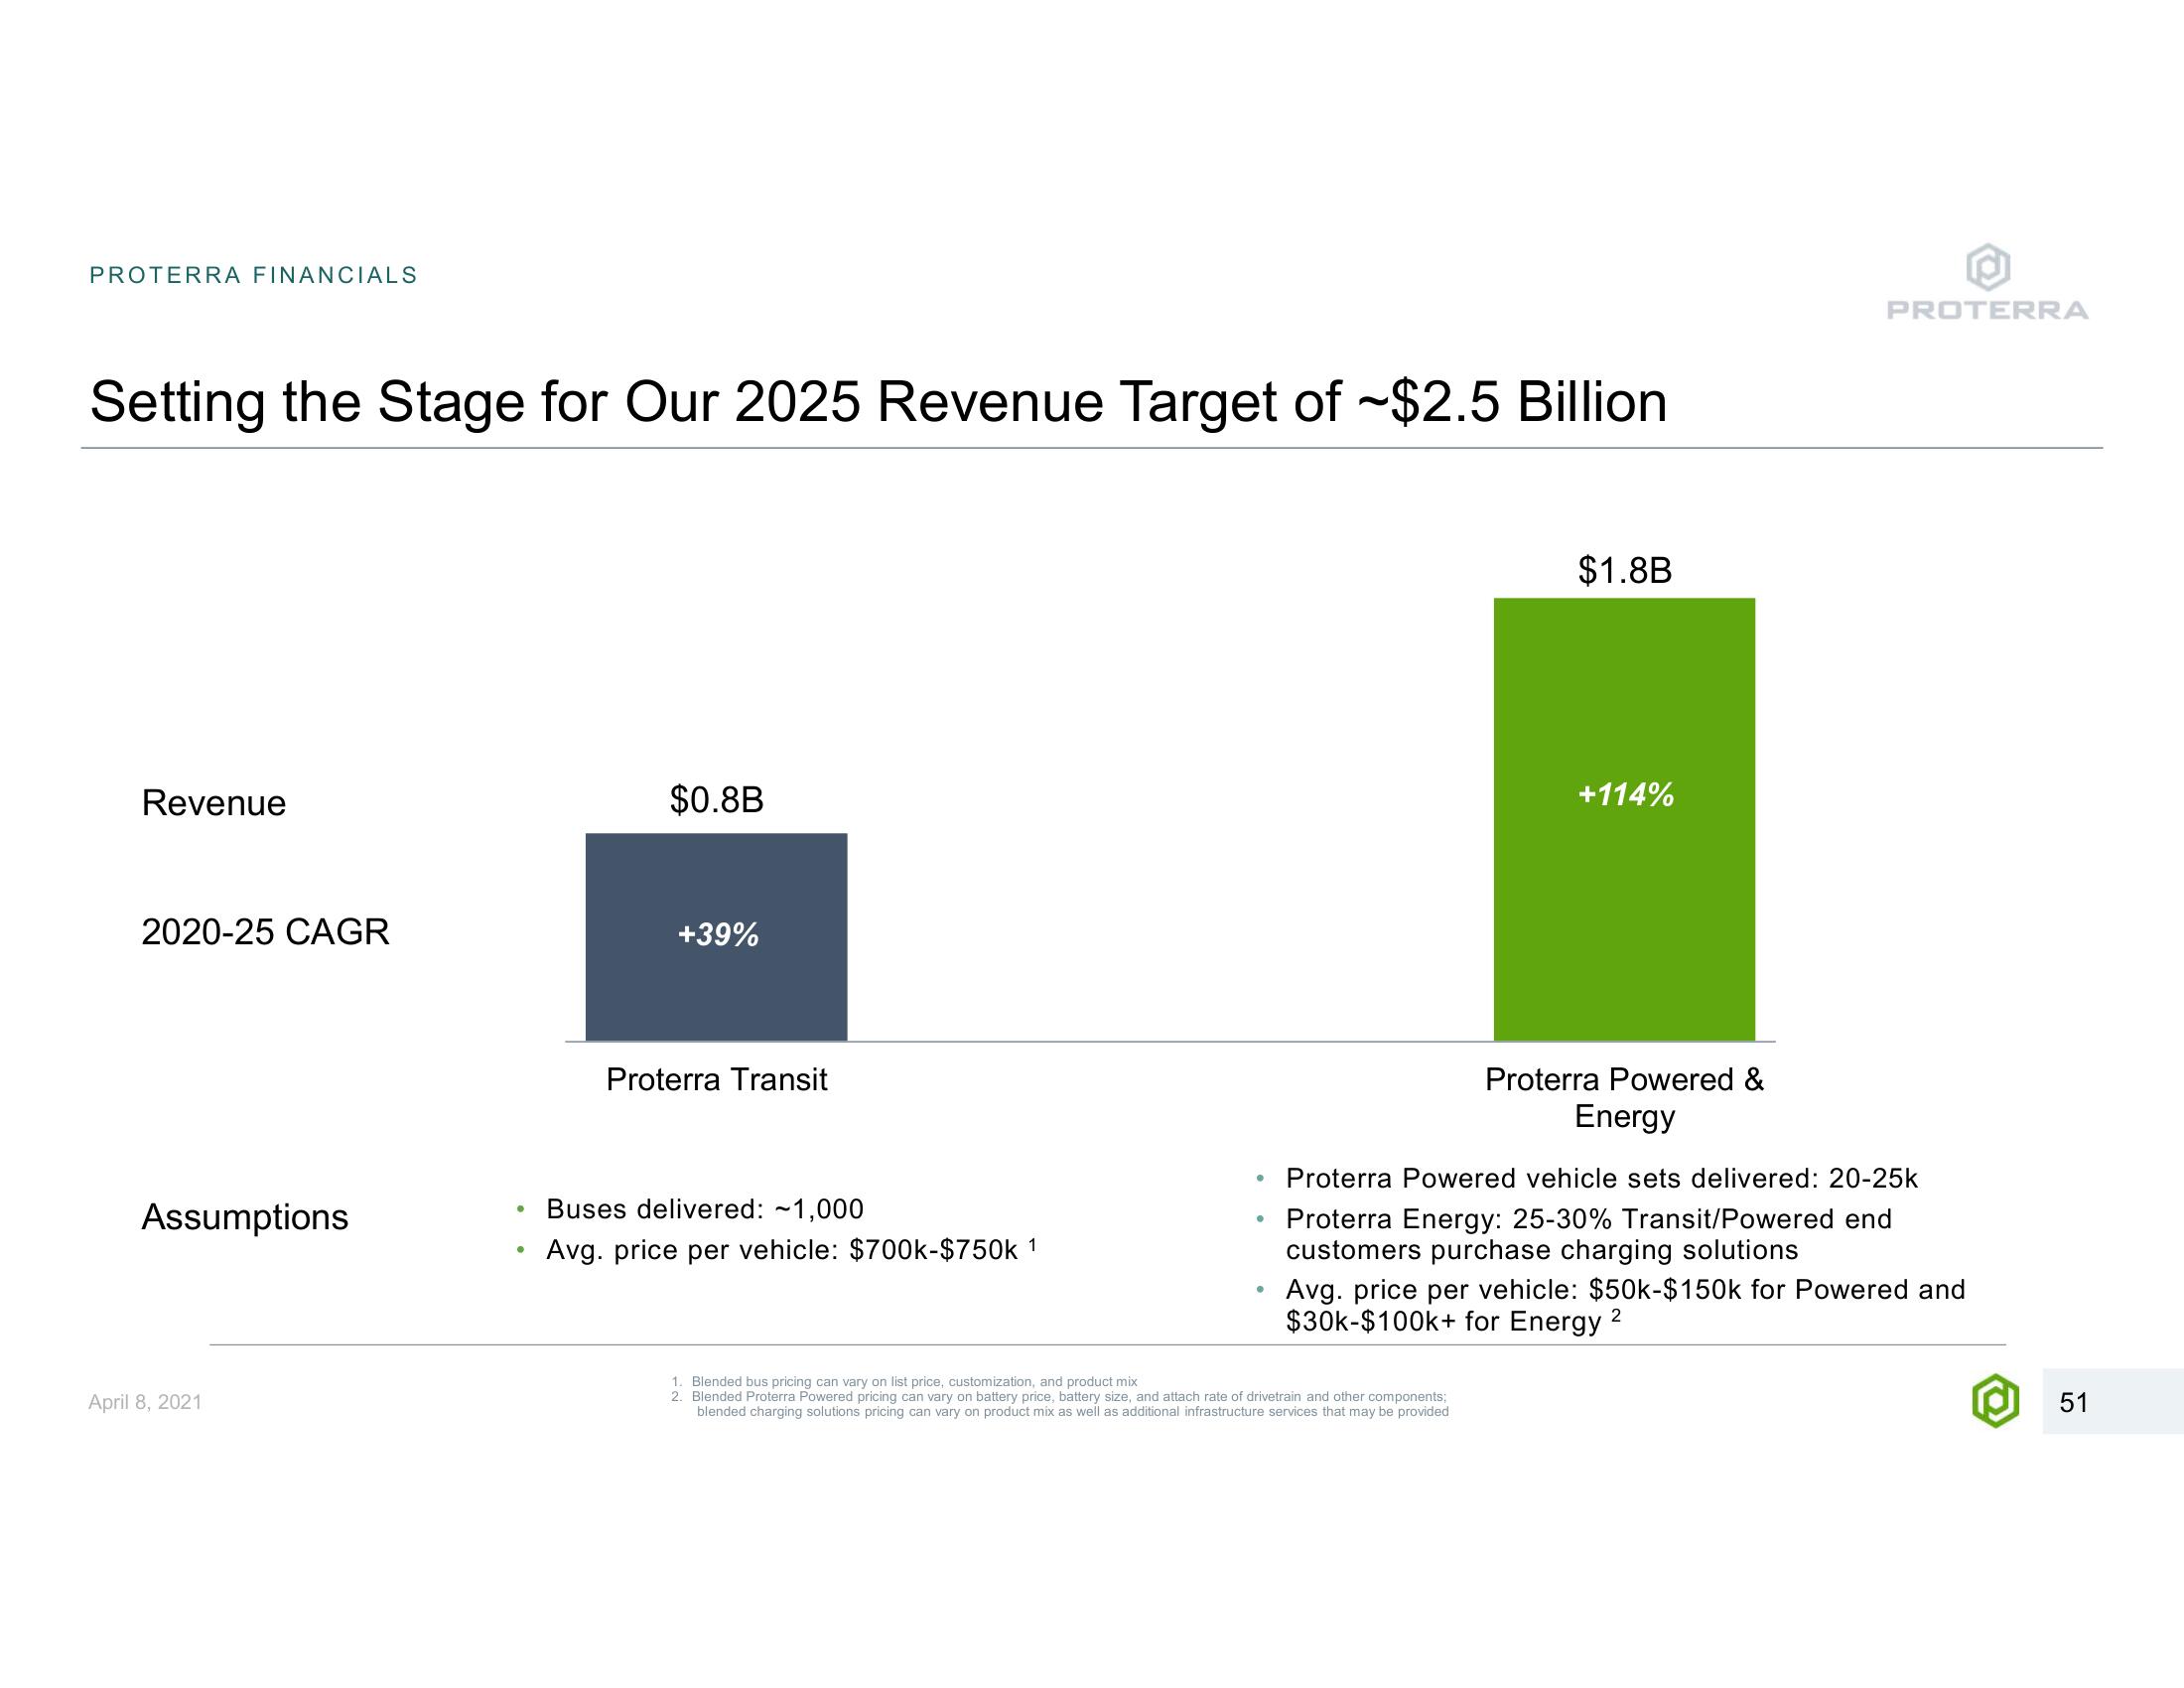Click the +39% CAGR label

click(x=718, y=935)
